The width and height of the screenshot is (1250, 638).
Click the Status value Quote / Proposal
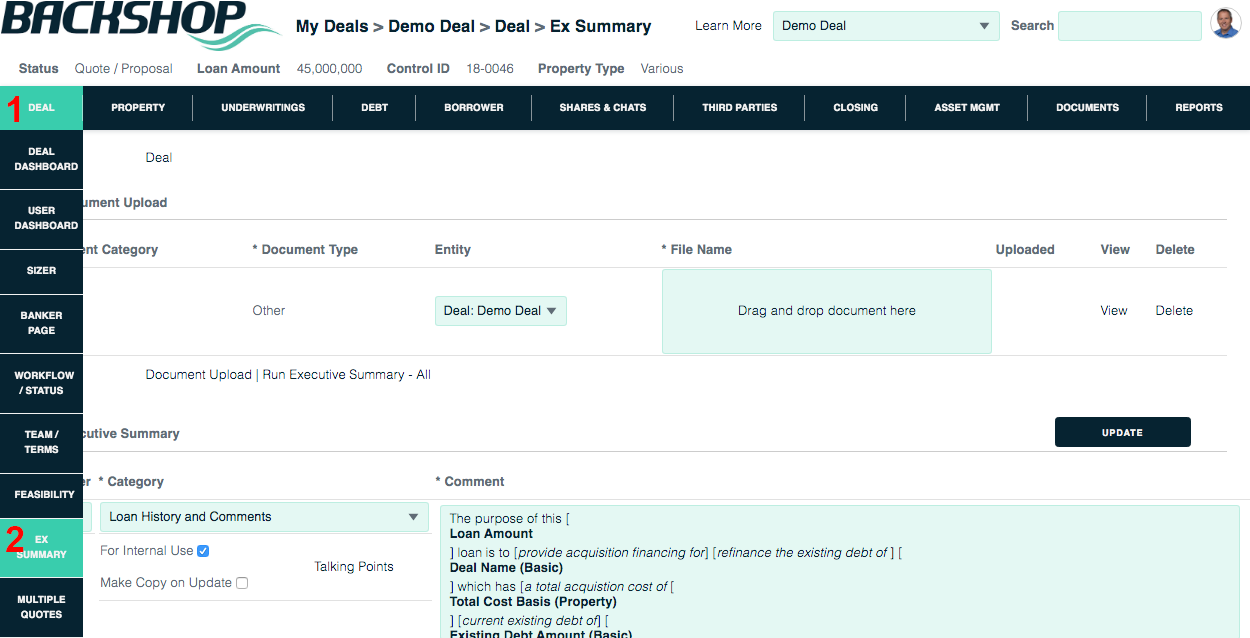pyautogui.click(x=124, y=69)
